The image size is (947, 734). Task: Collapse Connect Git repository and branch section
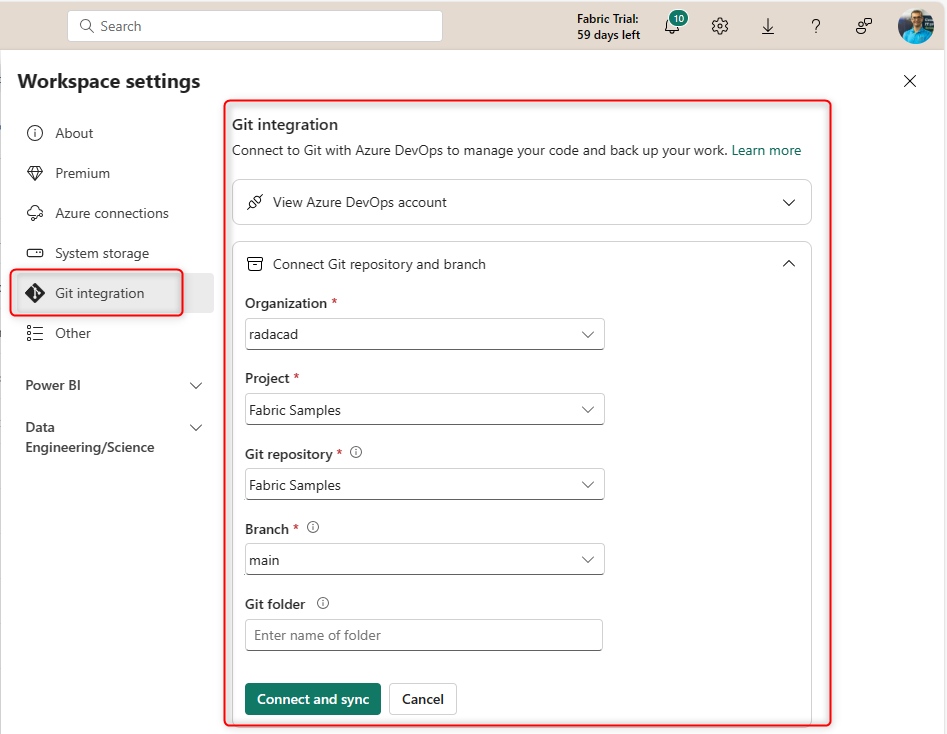click(789, 264)
